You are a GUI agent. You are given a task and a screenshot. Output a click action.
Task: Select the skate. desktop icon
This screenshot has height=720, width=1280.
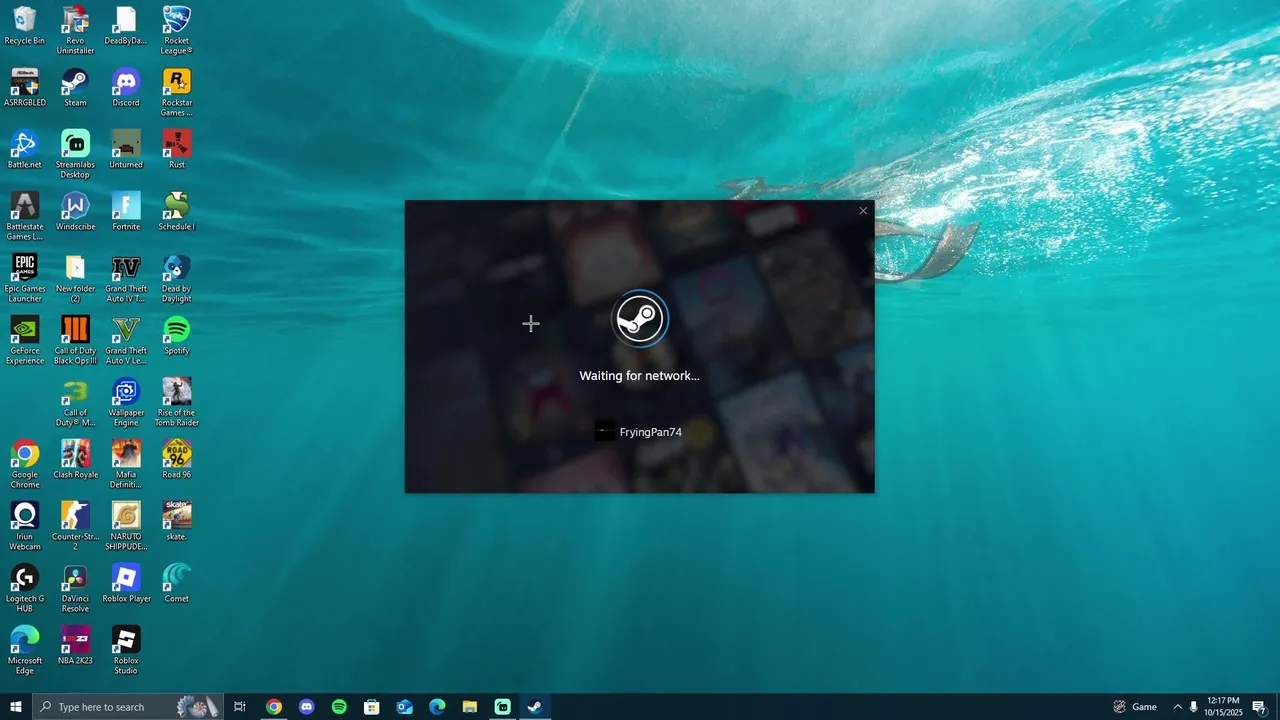(177, 522)
